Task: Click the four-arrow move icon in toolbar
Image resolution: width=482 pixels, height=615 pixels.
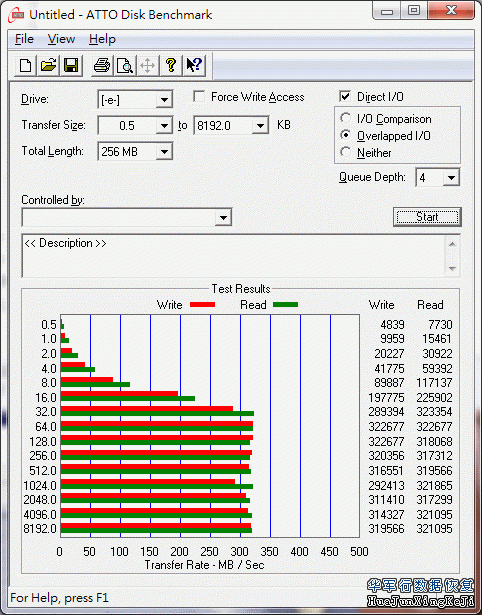Action: click(147, 65)
